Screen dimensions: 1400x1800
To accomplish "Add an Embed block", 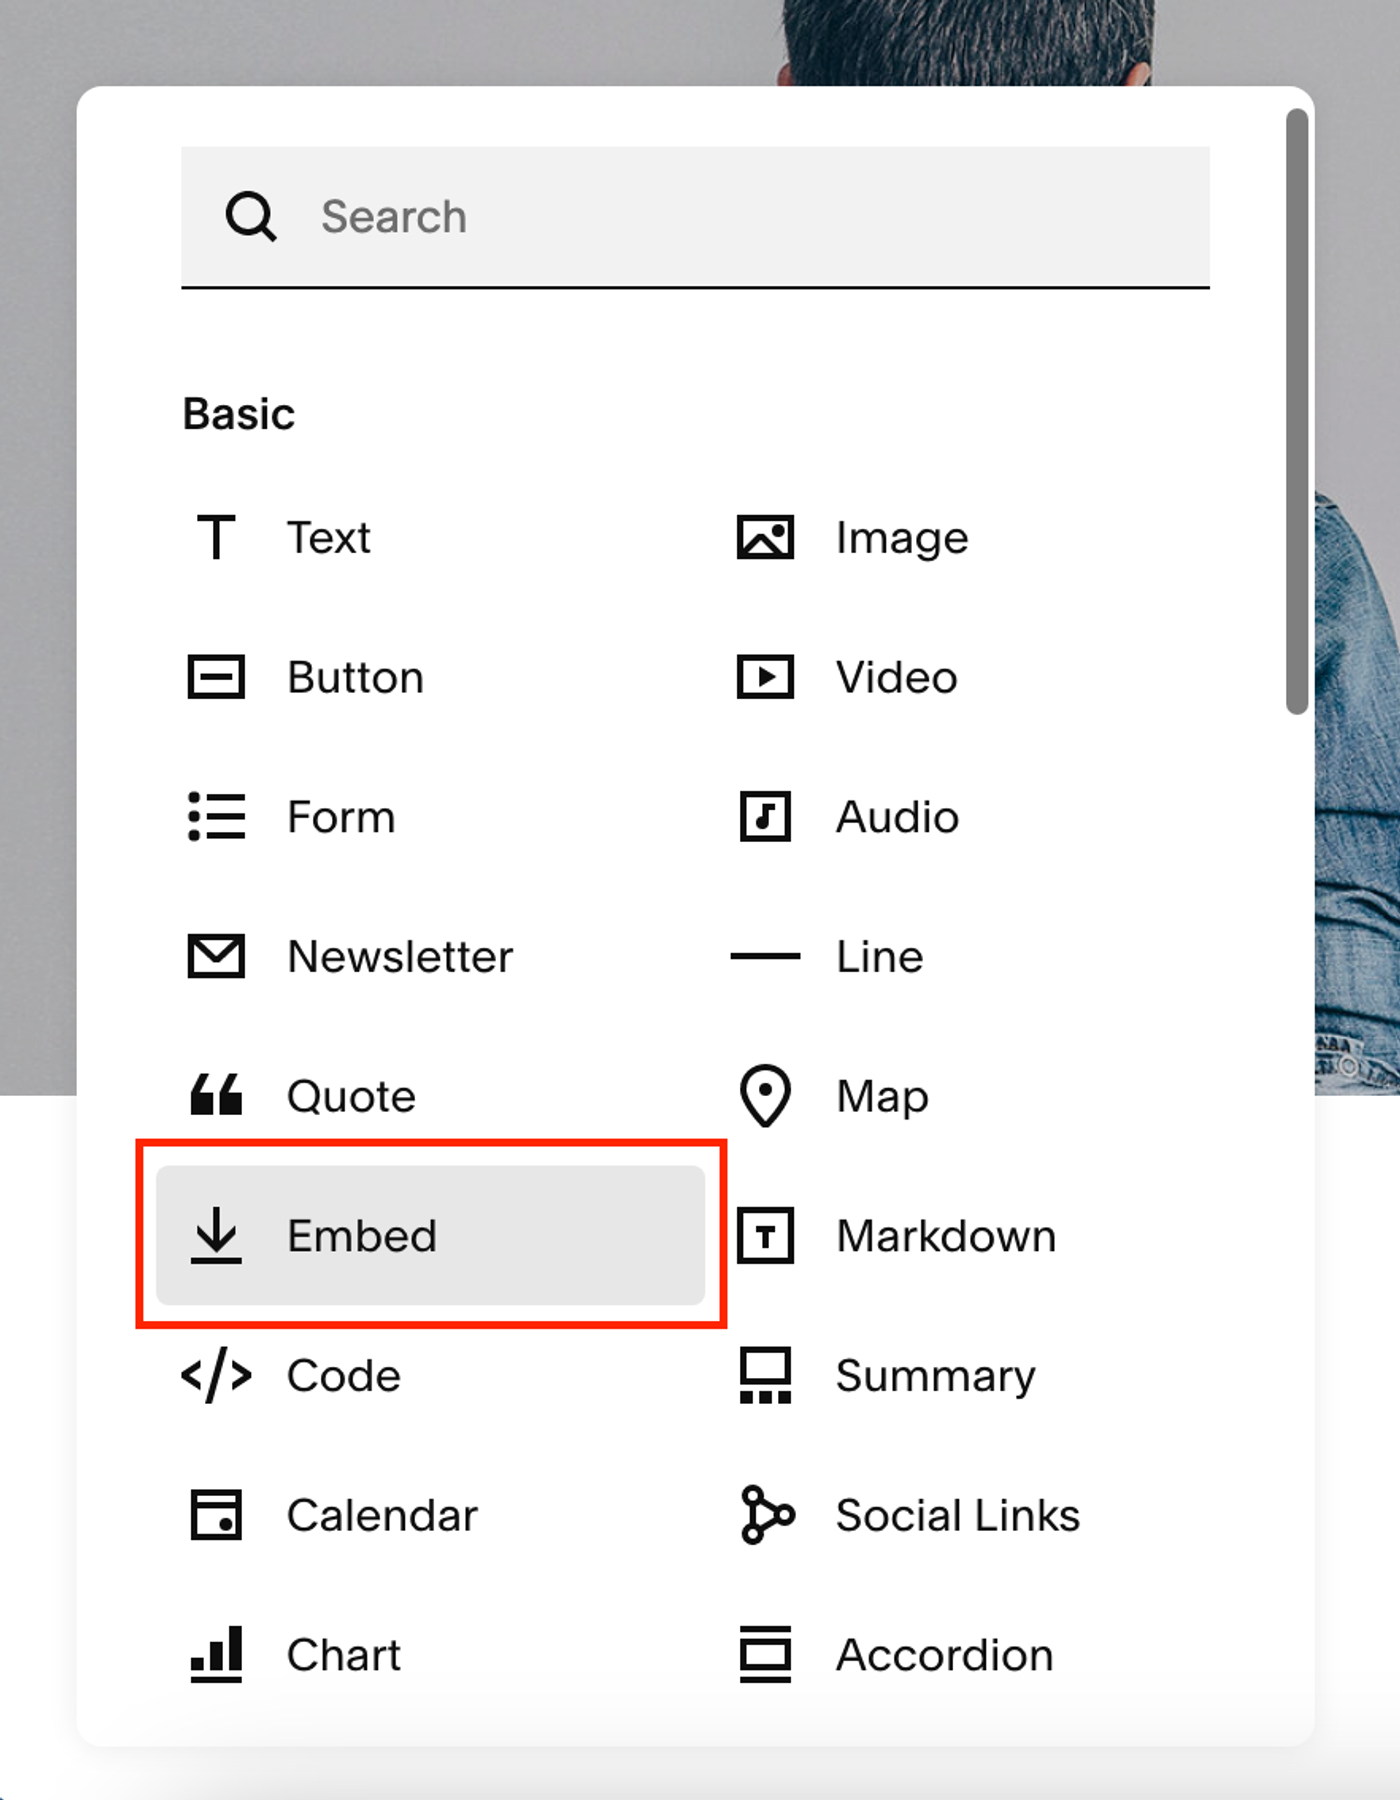I will 431,1235.
